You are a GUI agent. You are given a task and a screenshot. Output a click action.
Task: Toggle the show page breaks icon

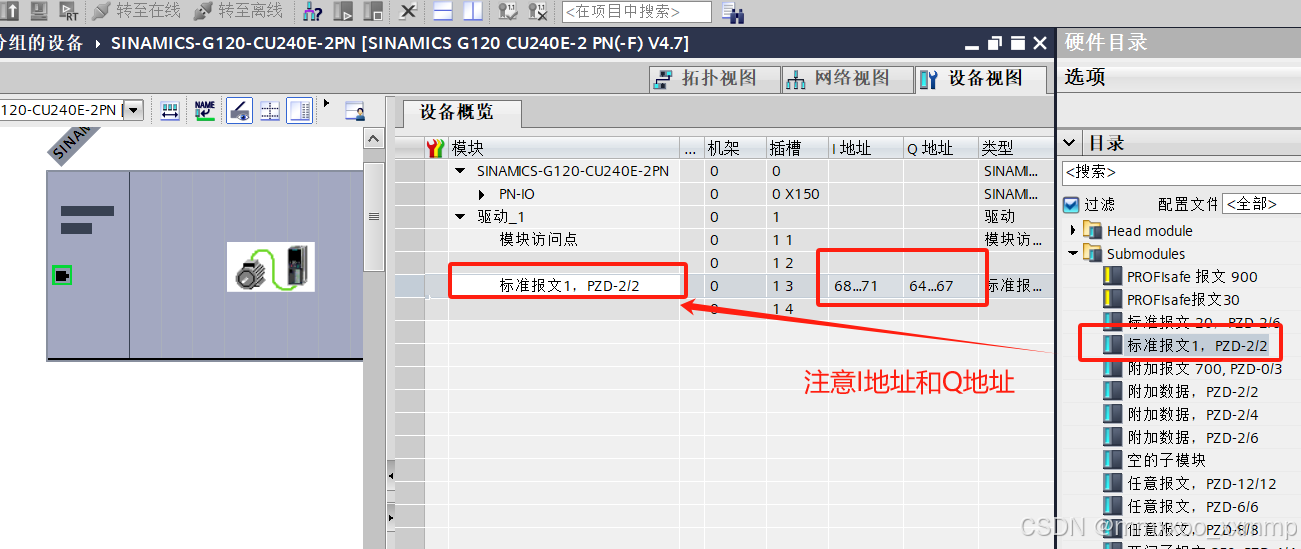point(300,110)
